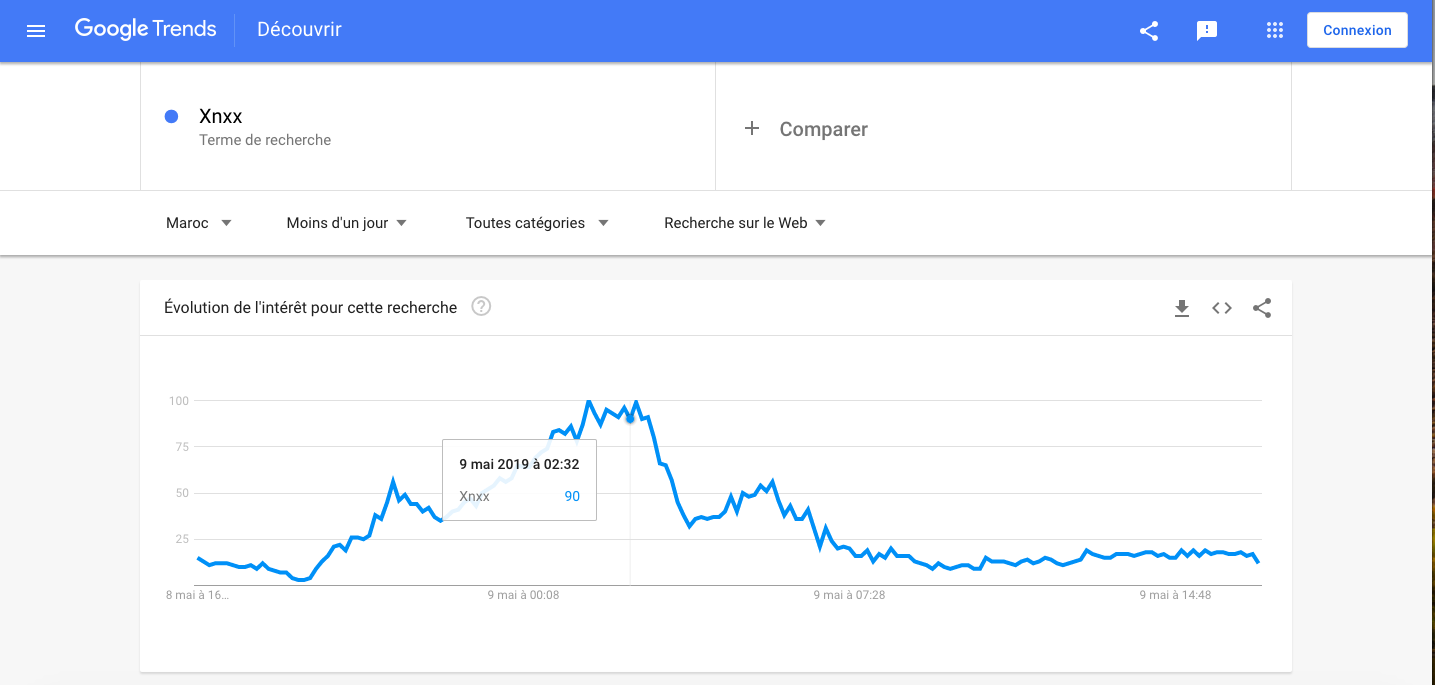This screenshot has width=1435, height=685.
Task: Click the chart data point near 02:32
Action: pos(630,418)
